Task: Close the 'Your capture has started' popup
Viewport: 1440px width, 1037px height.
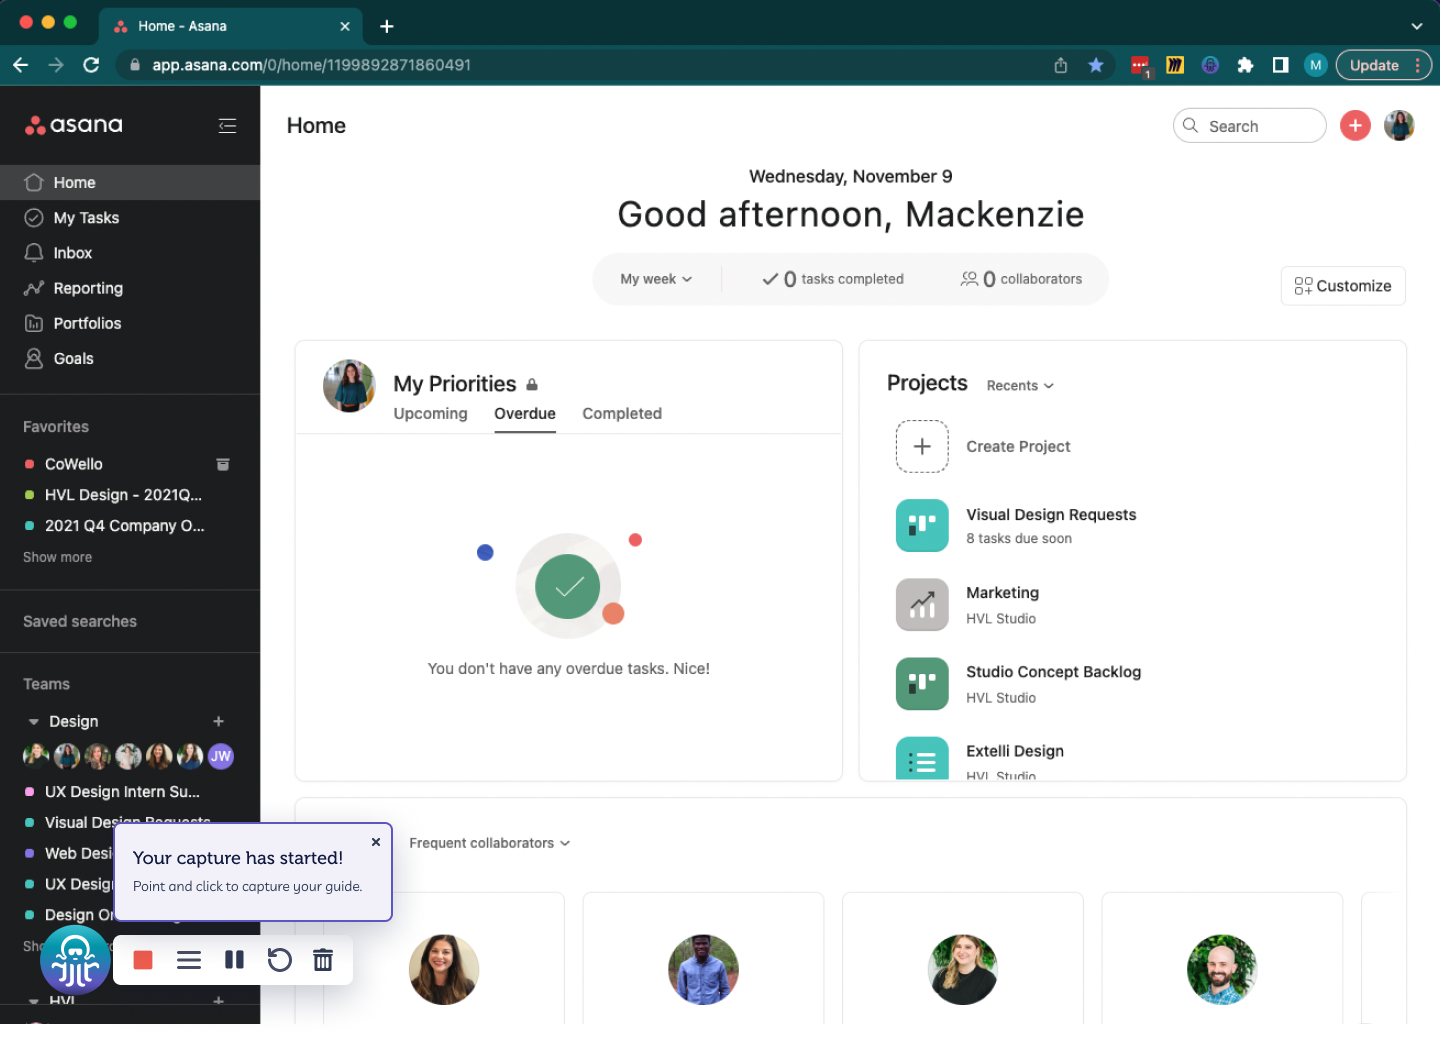Action: (376, 842)
